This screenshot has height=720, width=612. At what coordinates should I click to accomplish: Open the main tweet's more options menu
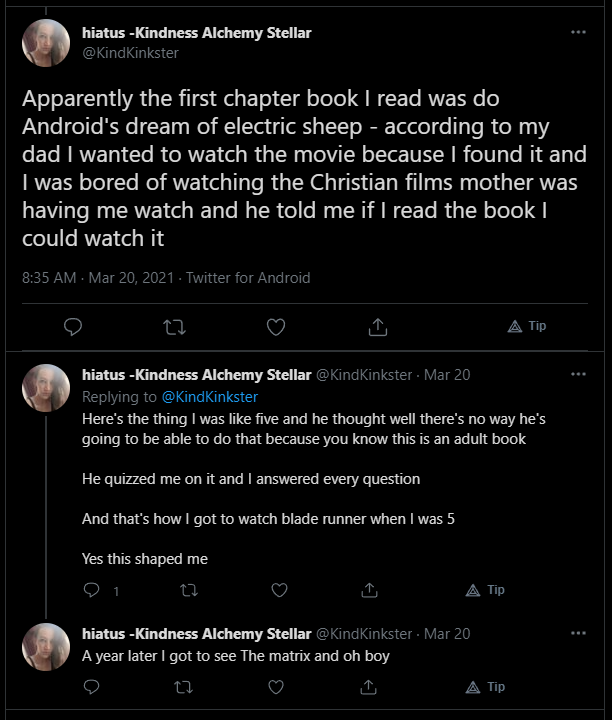(578, 32)
